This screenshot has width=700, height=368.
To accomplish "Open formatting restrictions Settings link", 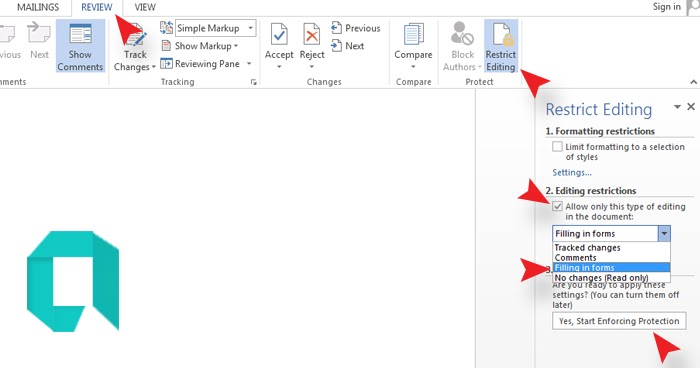I will point(572,172).
